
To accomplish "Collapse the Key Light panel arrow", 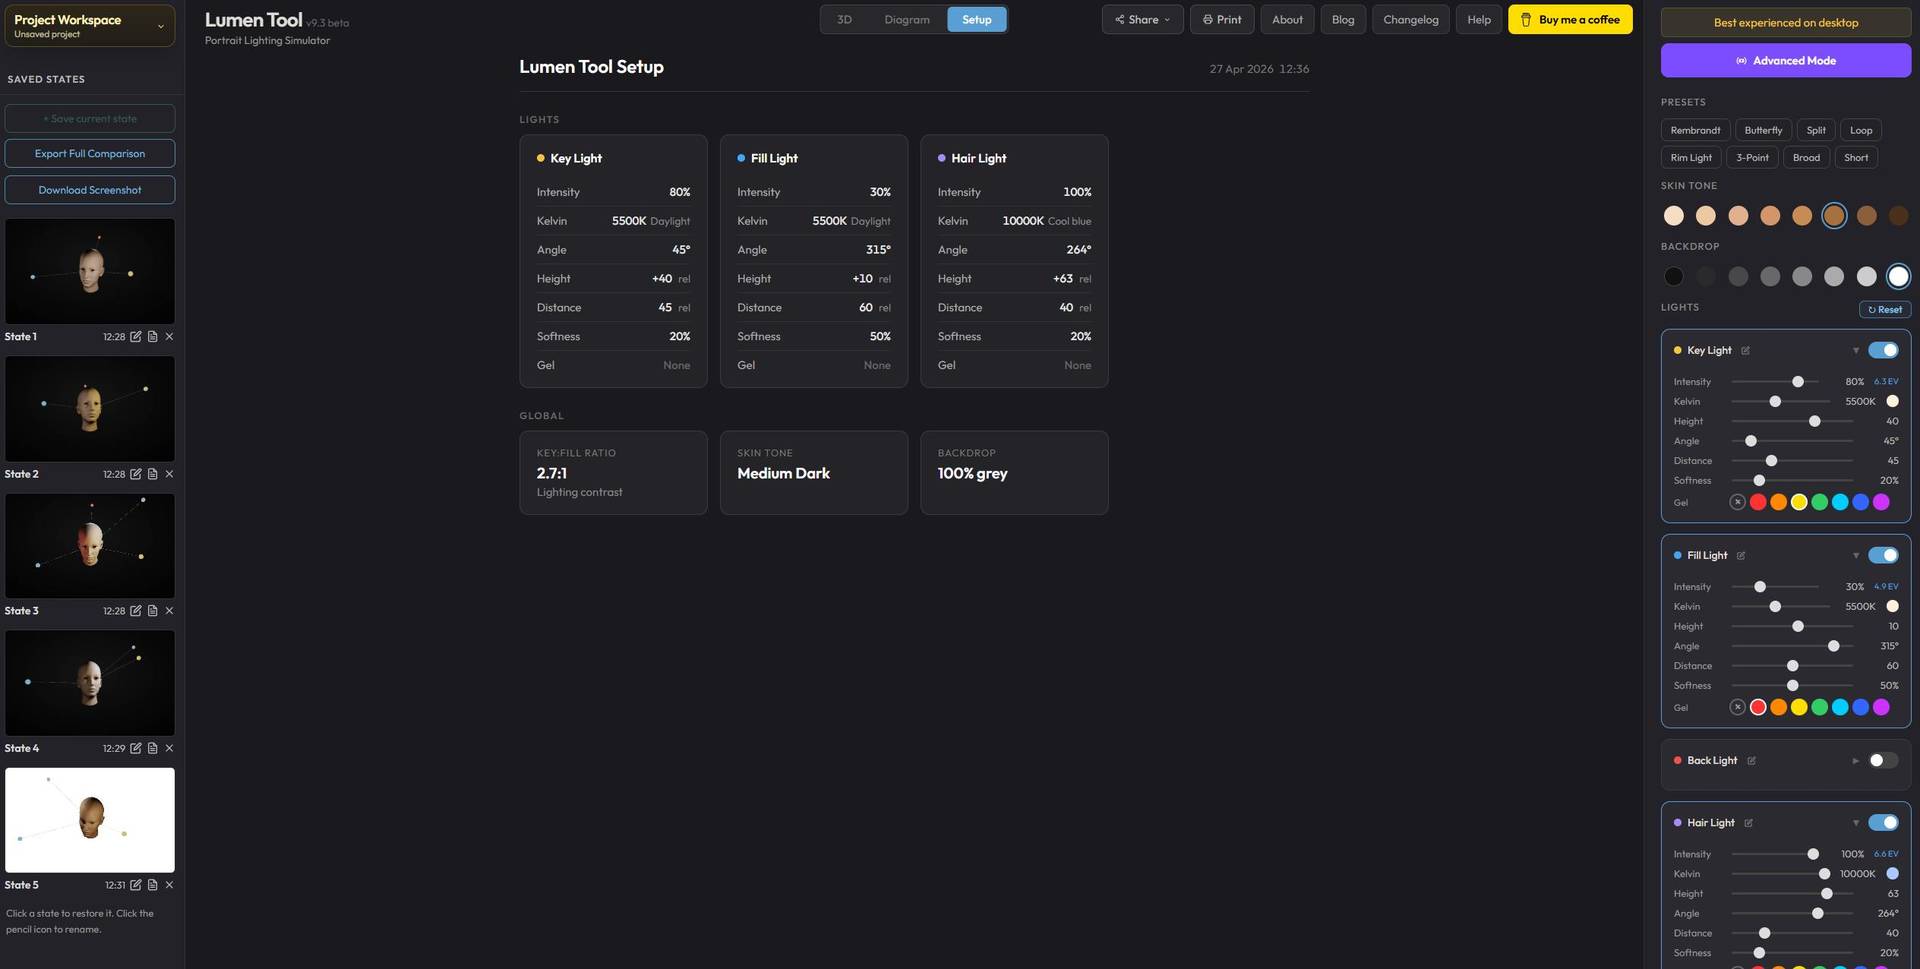I will [x=1855, y=351].
